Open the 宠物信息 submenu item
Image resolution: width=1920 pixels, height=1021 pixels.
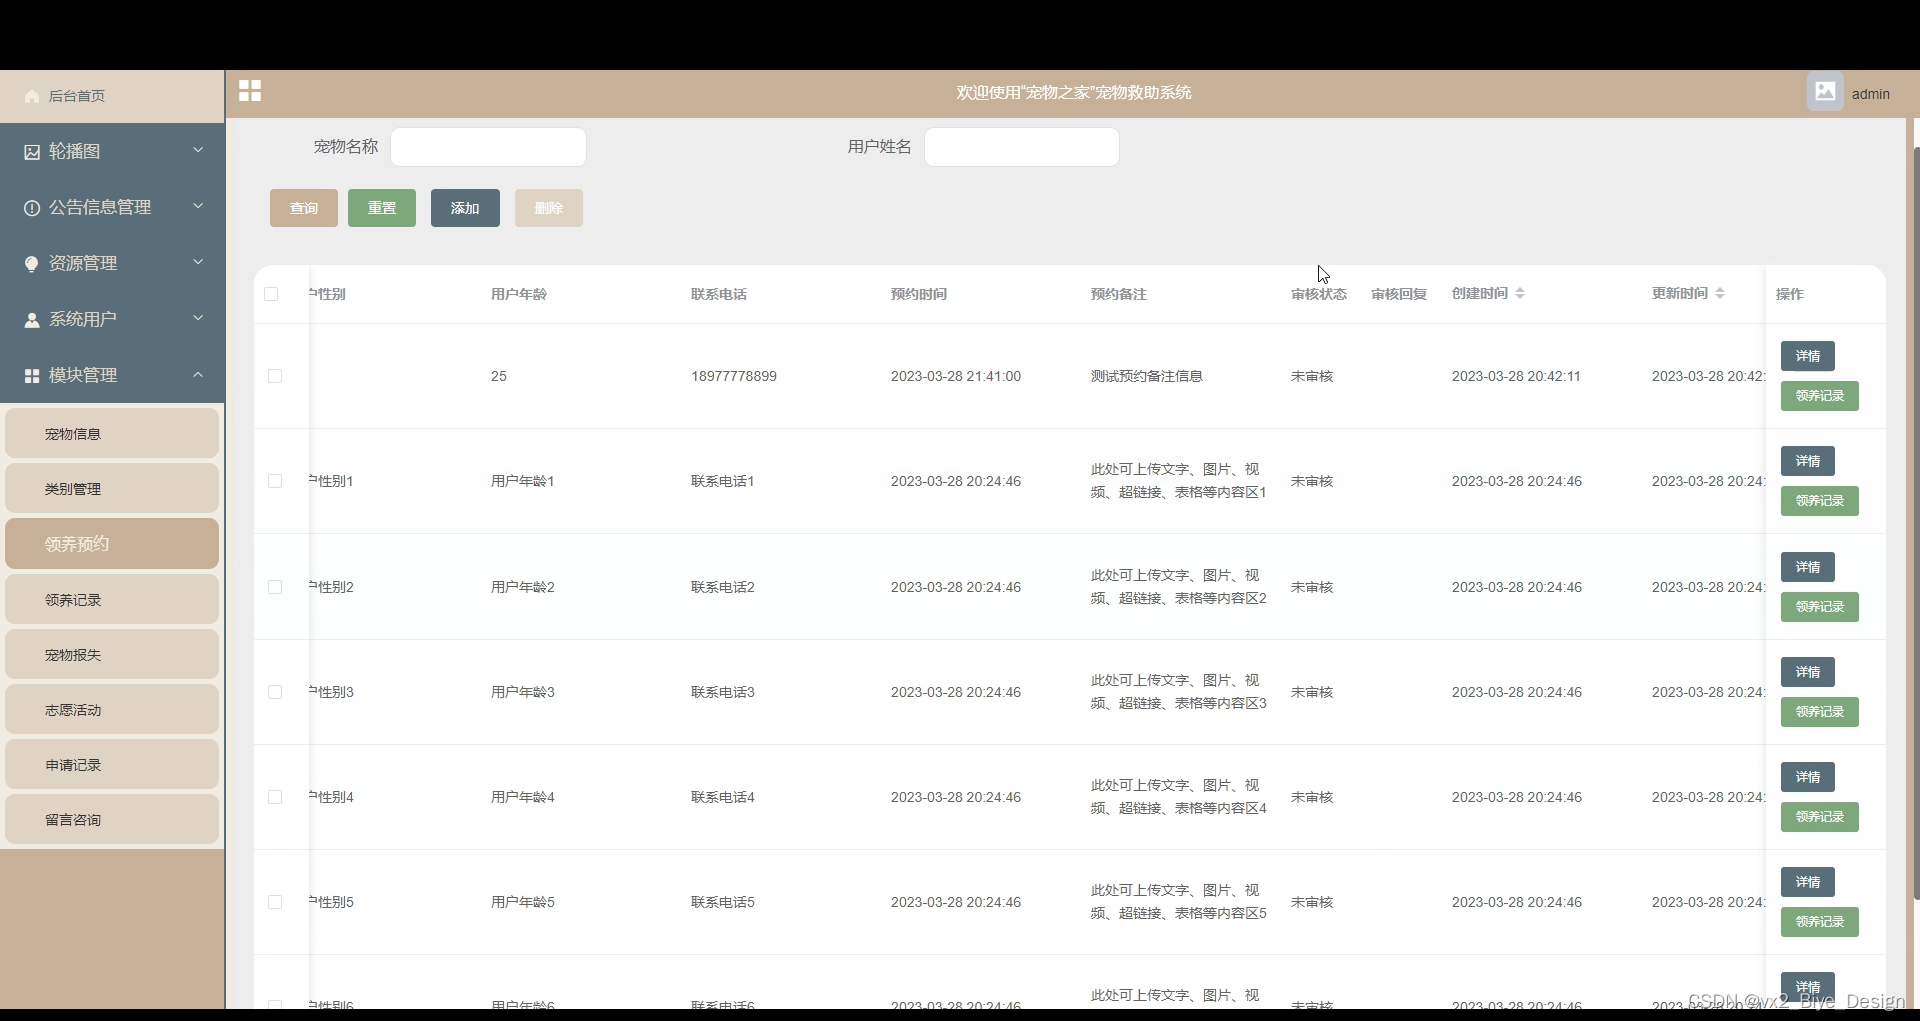[x=112, y=433]
